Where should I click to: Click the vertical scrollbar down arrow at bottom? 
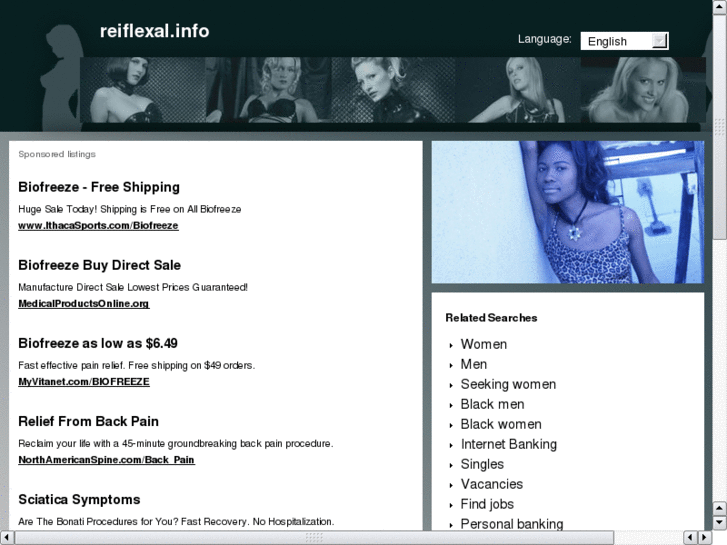tap(720, 523)
